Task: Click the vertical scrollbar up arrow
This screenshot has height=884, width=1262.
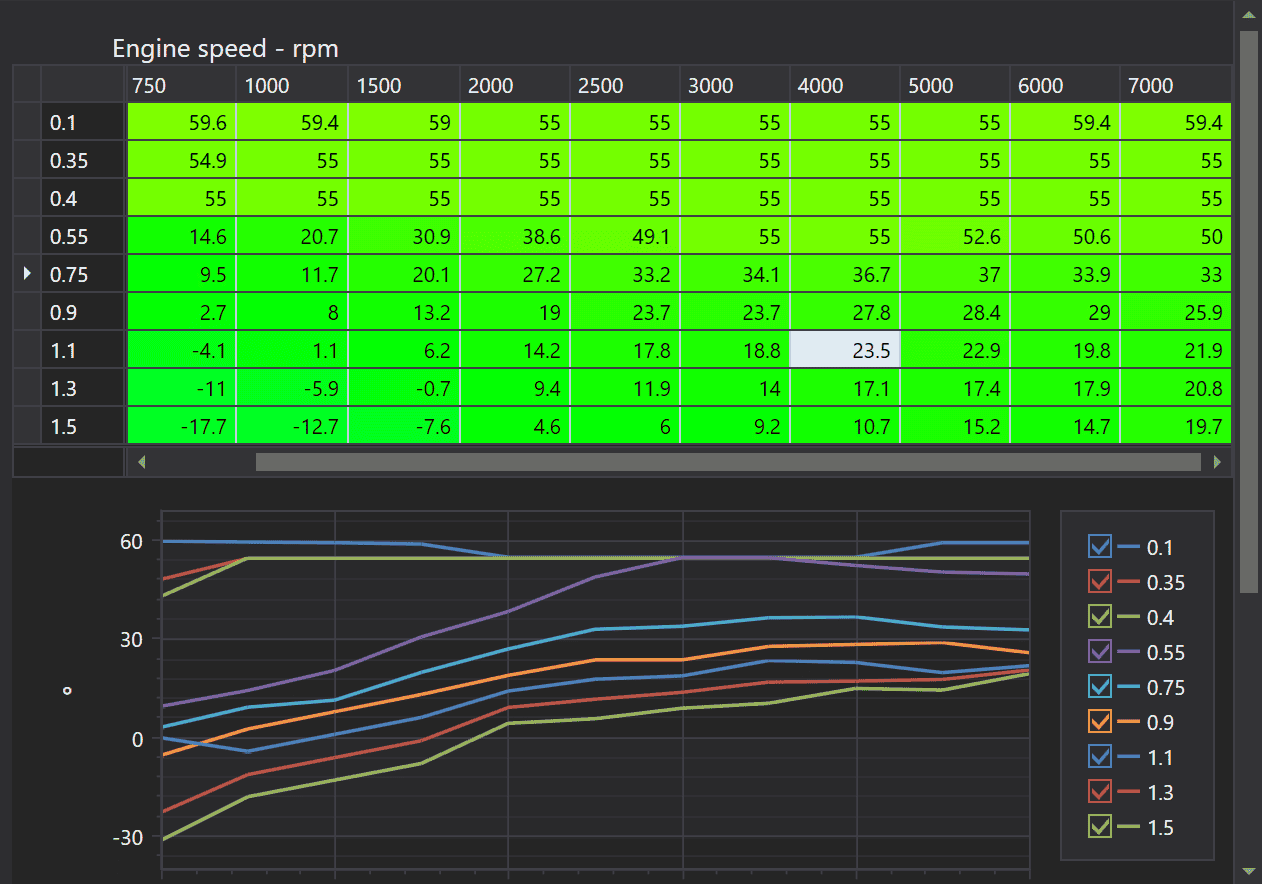Action: (x=1248, y=14)
